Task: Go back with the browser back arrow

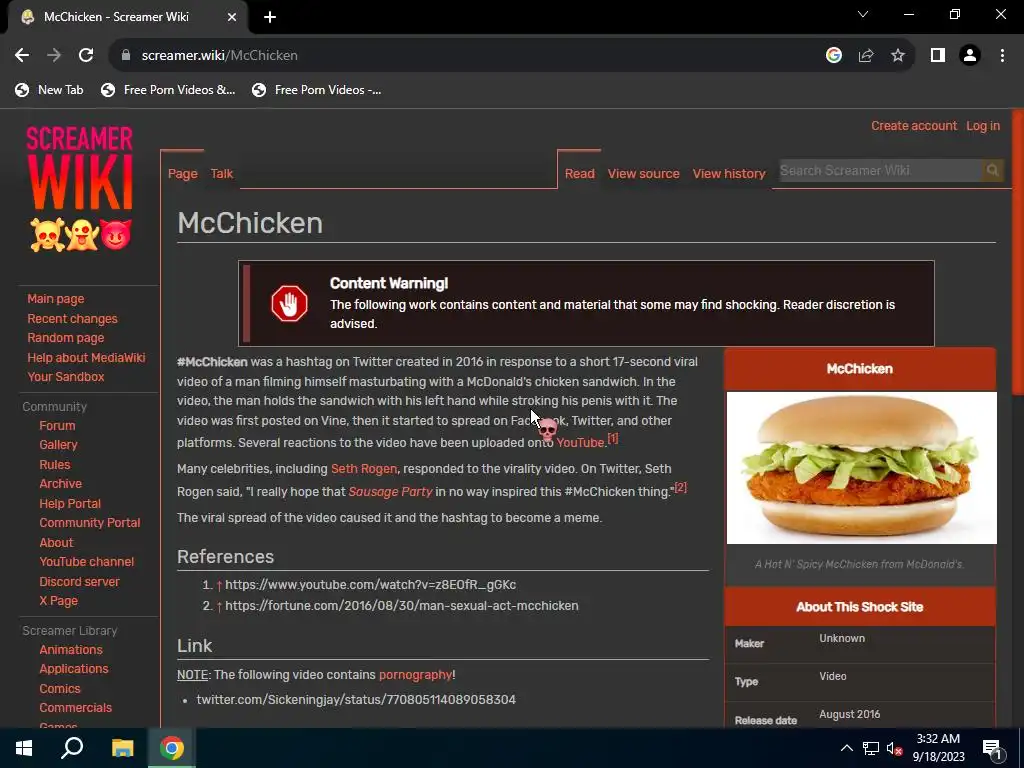Action: [22, 56]
